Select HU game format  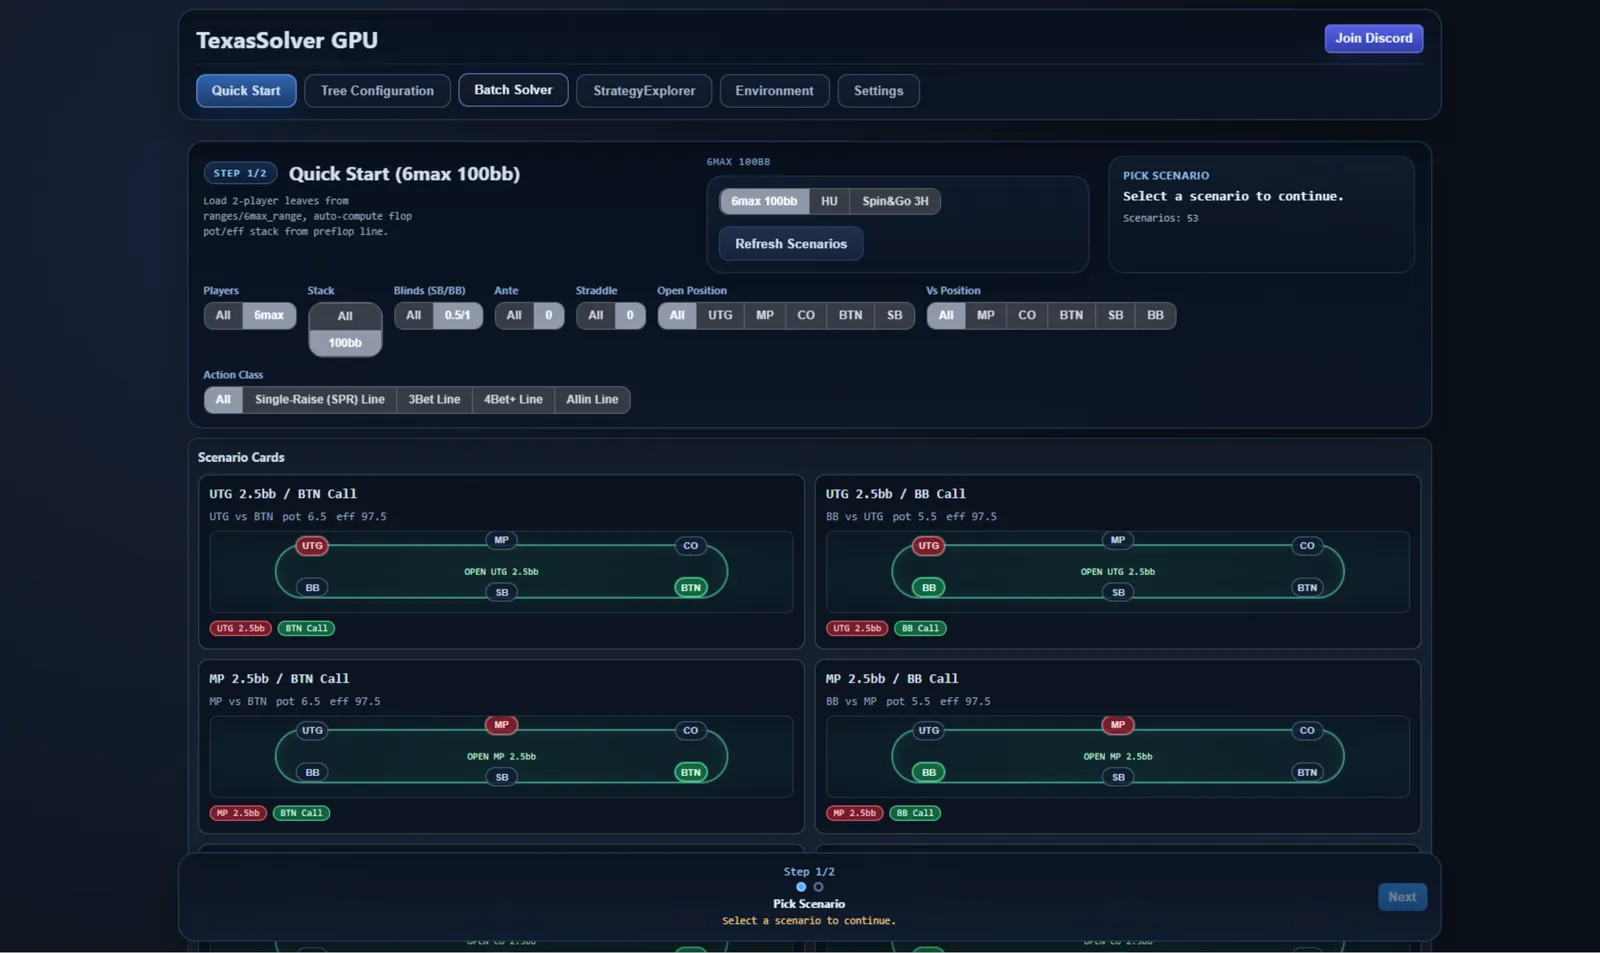(829, 201)
